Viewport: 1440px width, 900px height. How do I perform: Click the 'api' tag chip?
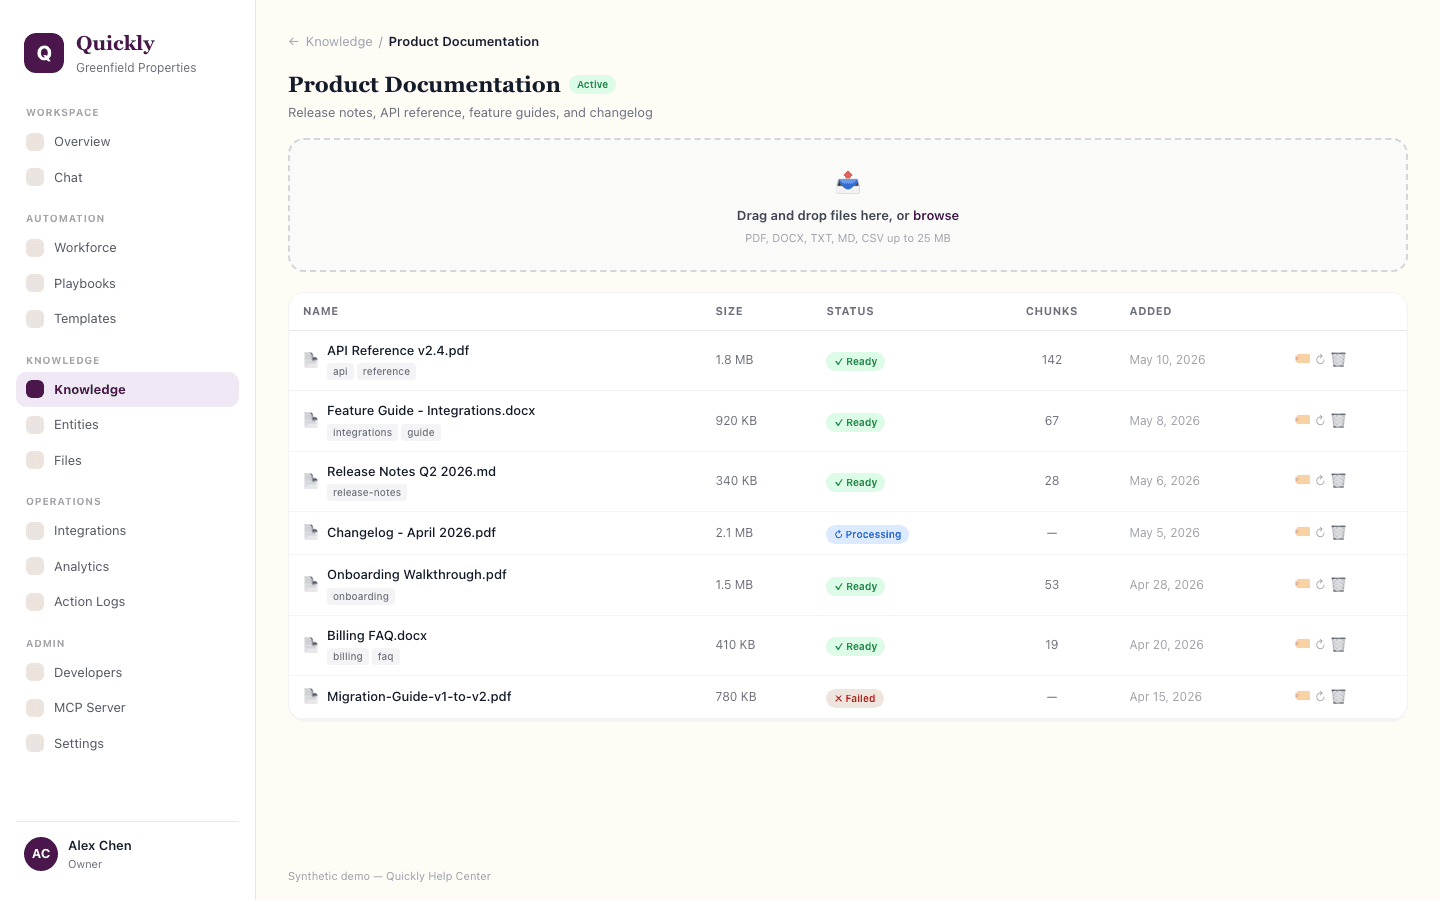pyautogui.click(x=340, y=372)
